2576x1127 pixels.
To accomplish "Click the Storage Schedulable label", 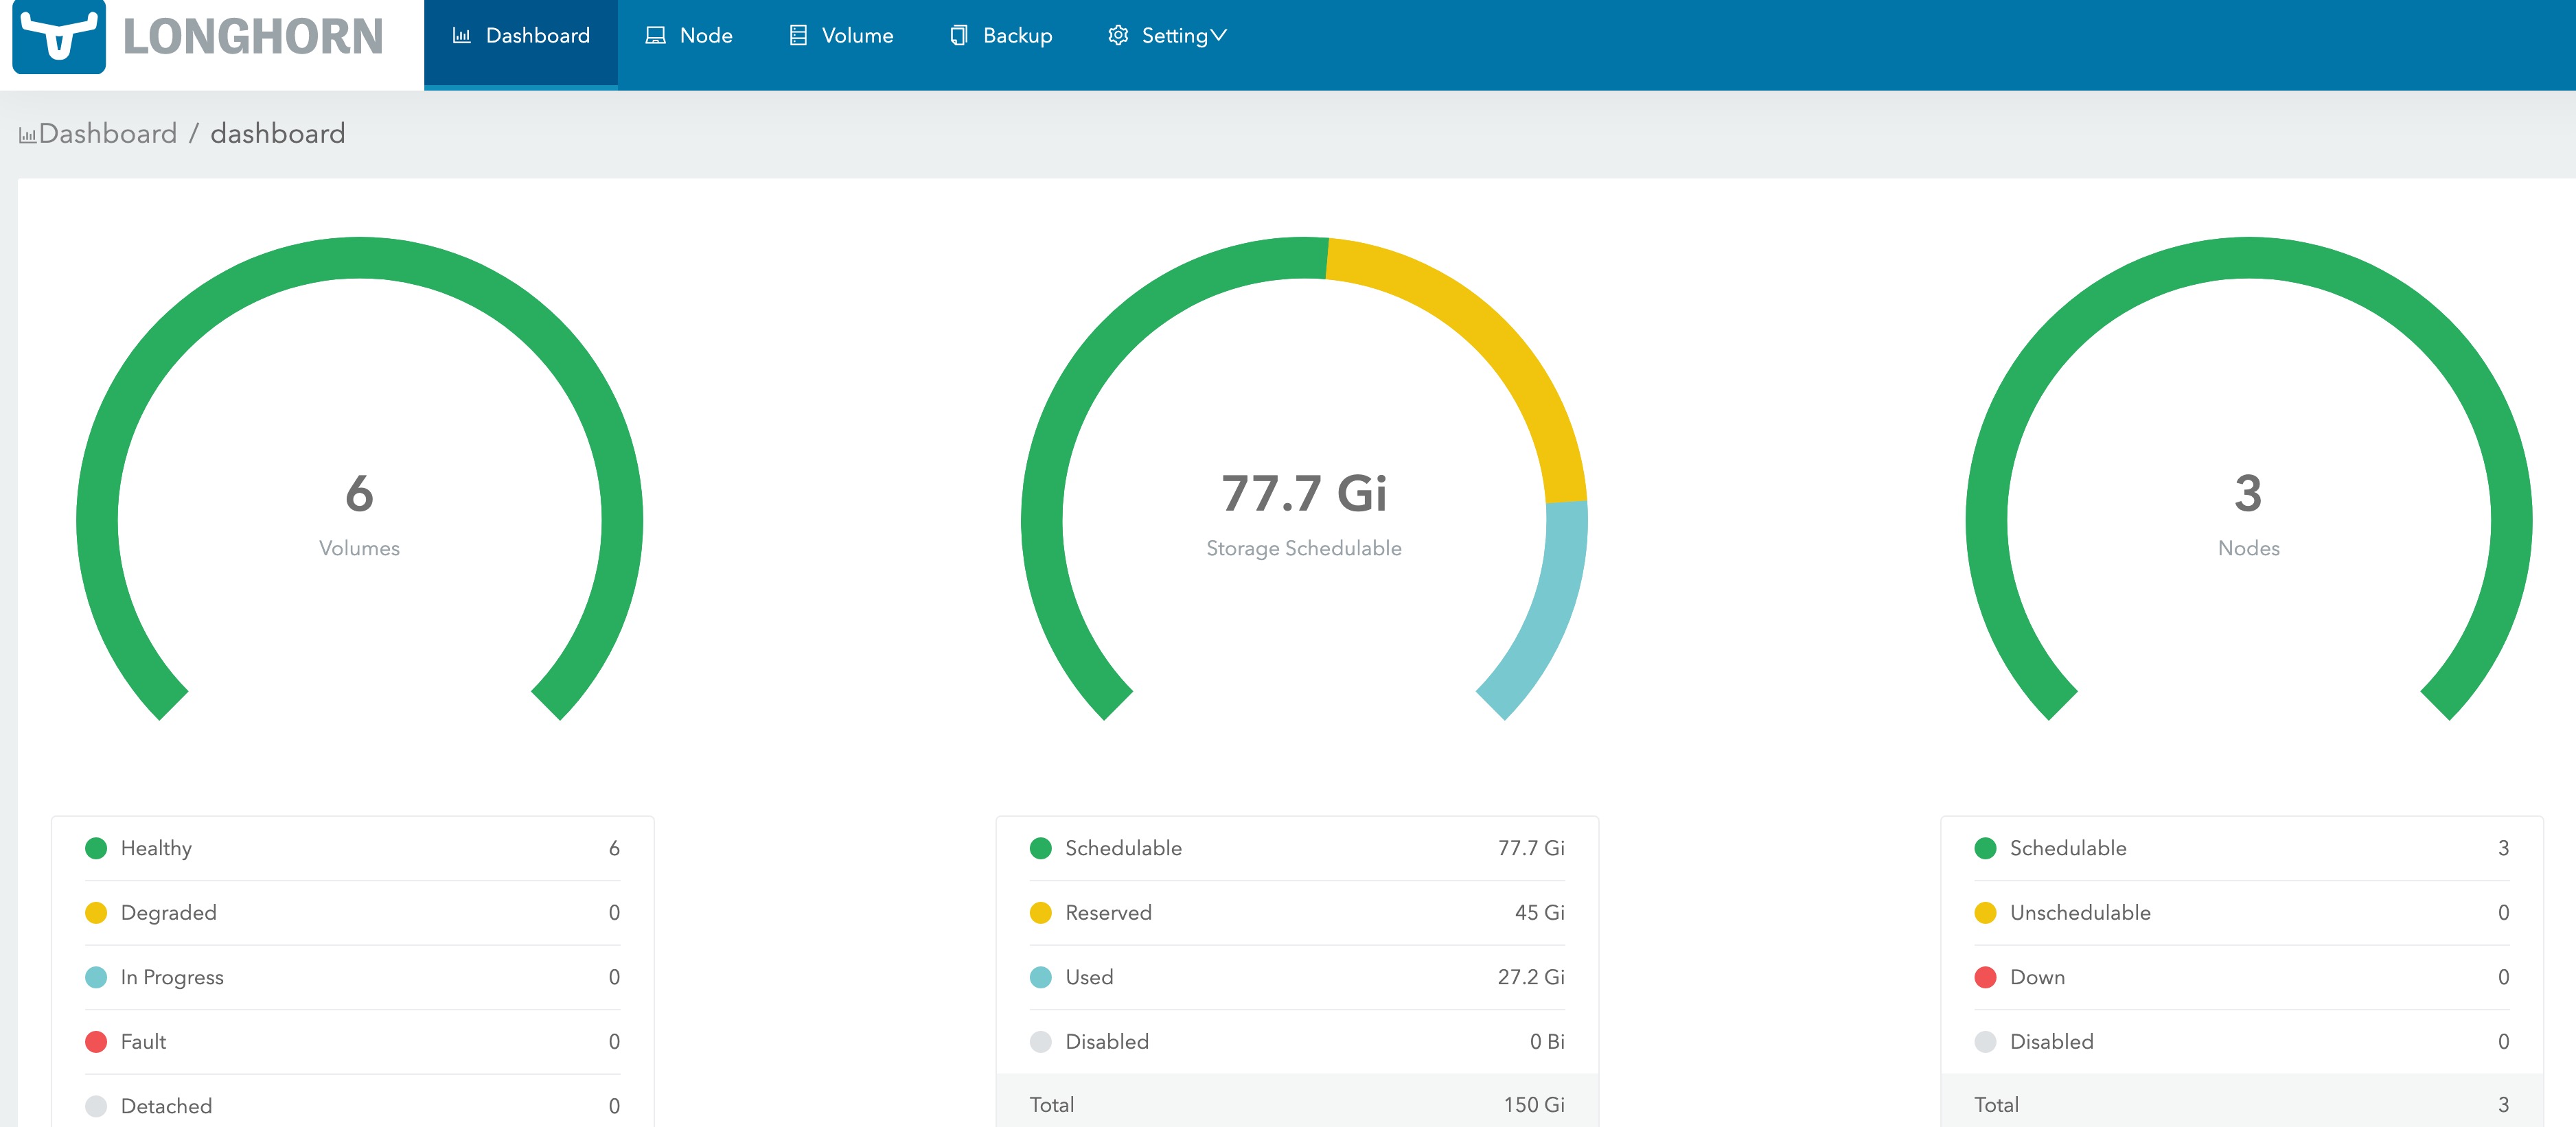I will point(1304,548).
